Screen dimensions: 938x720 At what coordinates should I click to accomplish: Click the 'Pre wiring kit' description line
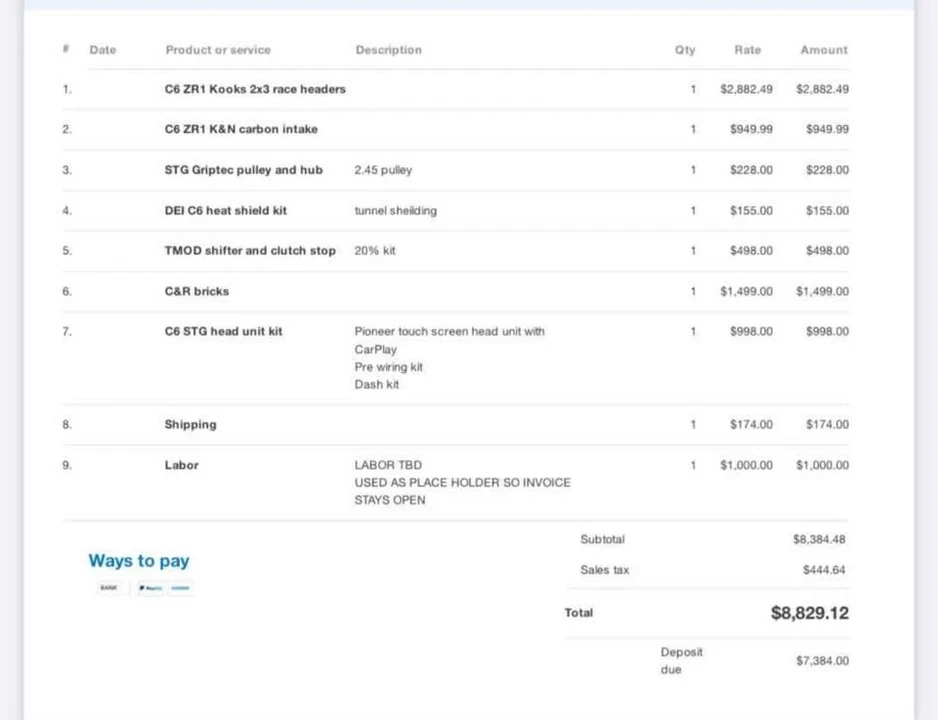coord(388,367)
